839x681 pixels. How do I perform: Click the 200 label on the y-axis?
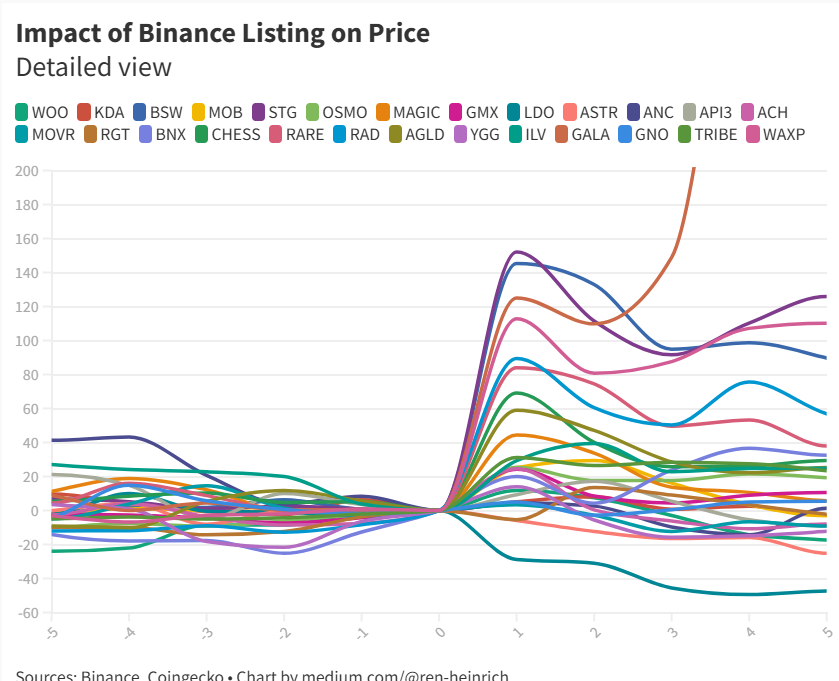[28, 171]
